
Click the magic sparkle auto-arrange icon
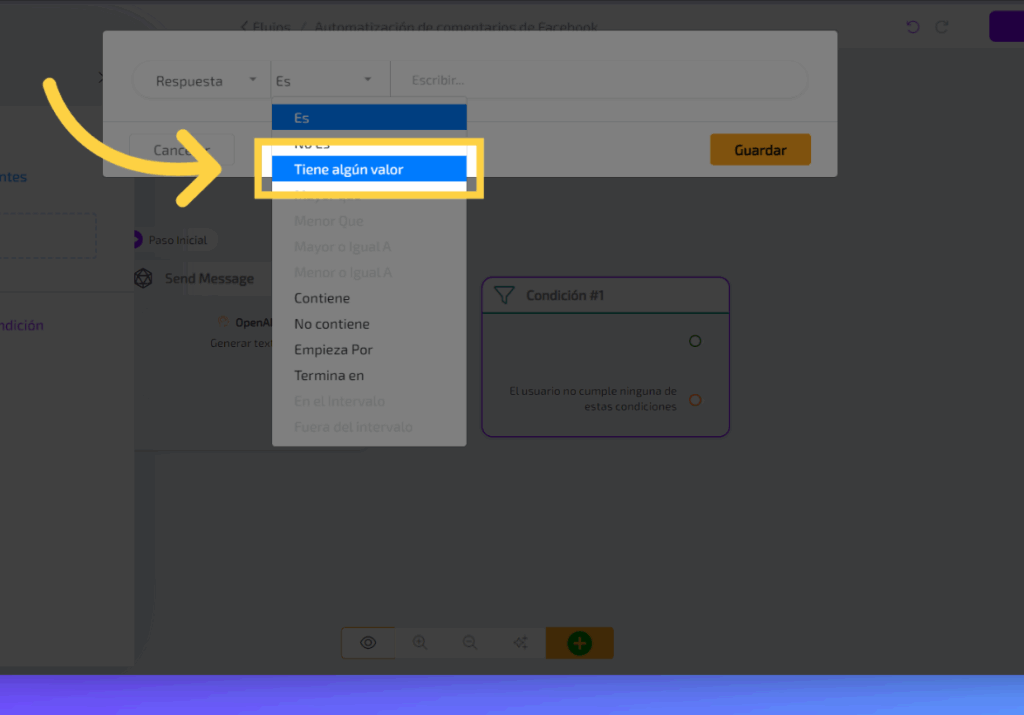(520, 643)
